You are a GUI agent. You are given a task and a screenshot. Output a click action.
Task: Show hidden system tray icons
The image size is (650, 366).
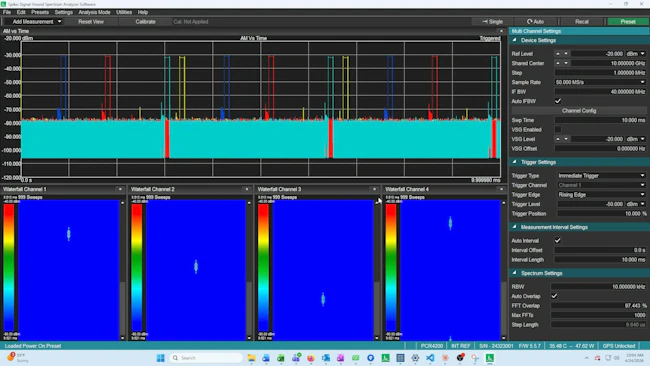click(586, 358)
